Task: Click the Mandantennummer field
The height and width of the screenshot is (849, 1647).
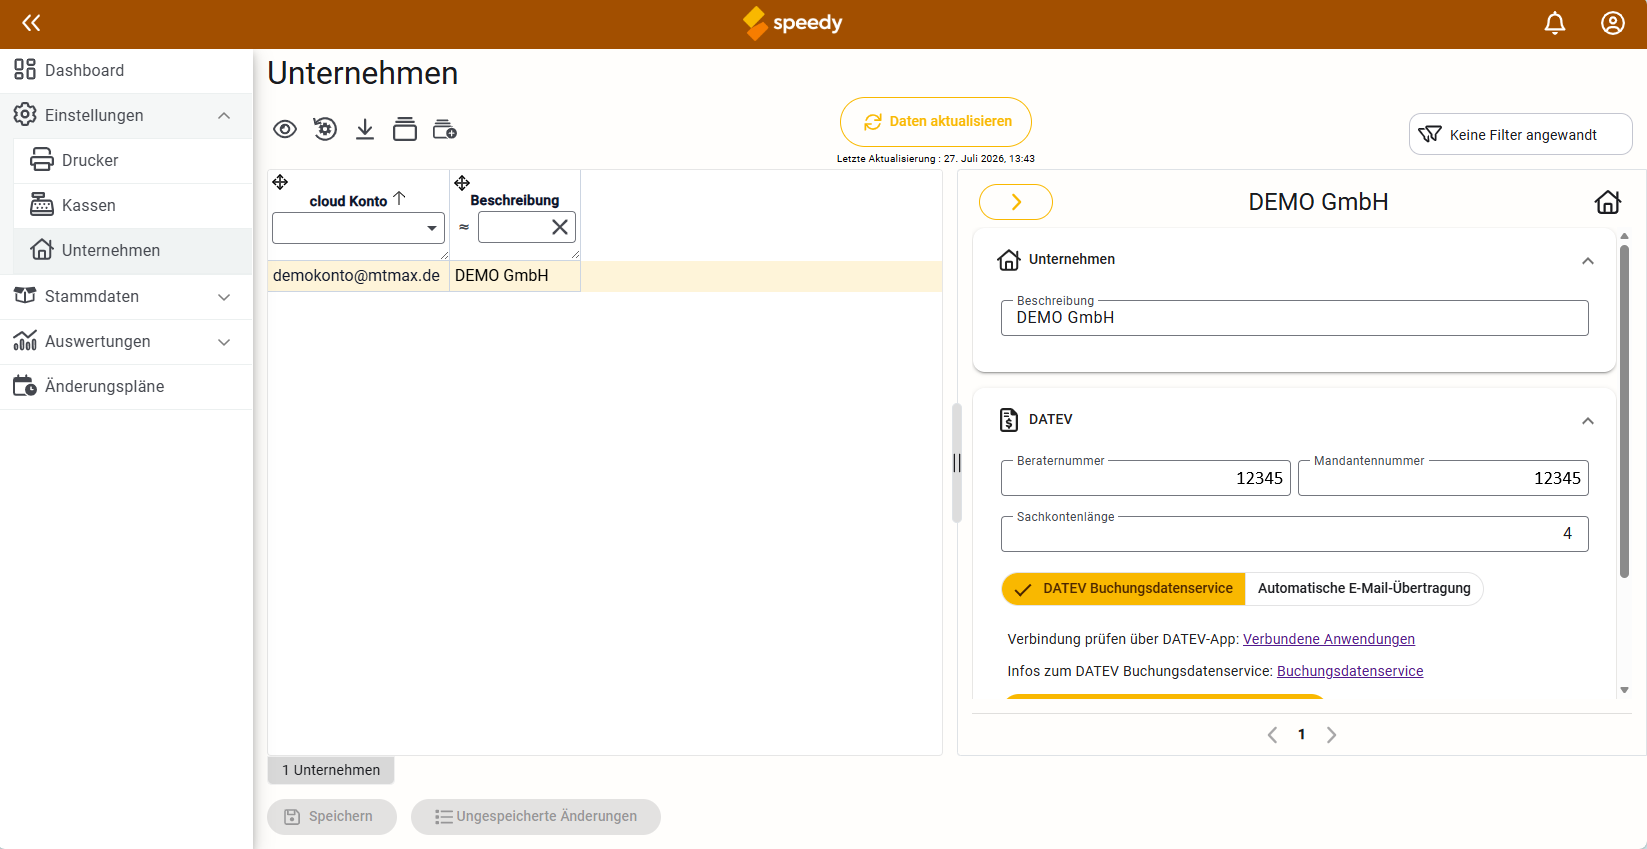Action: click(1443, 478)
